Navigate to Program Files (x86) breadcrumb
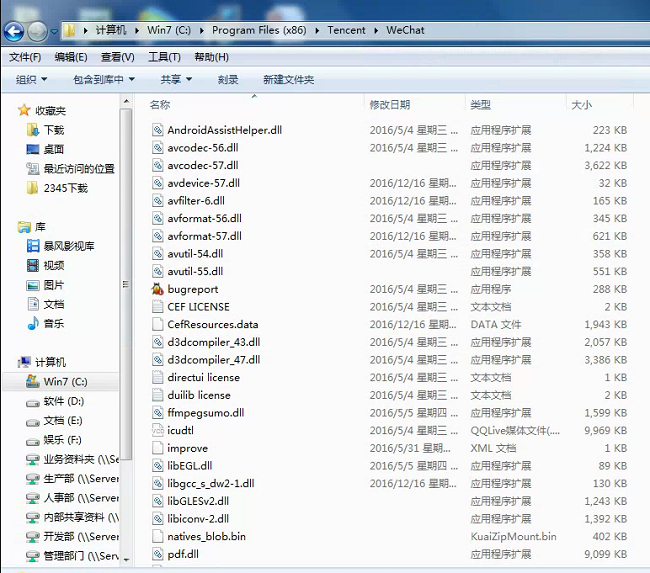Screen dimensions: 650x573 [259, 30]
